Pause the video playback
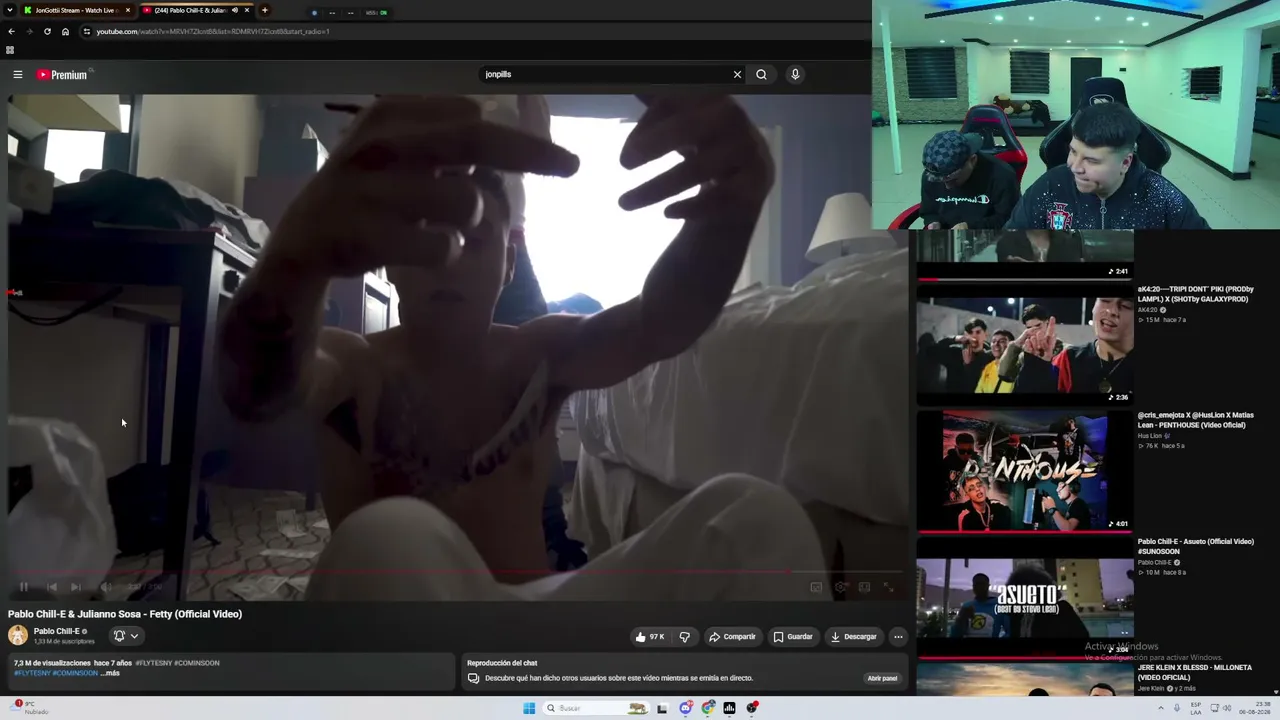Image resolution: width=1280 pixels, height=720 pixels. 23,587
